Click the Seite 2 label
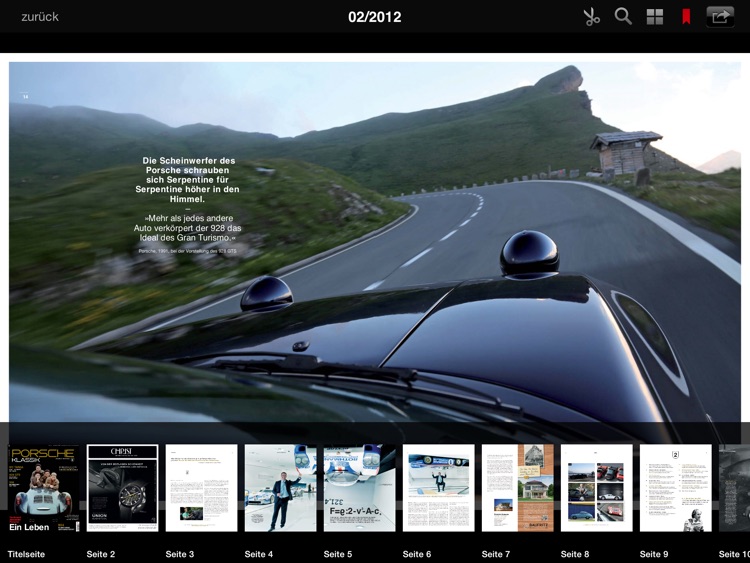Viewport: 750px width, 563px height. (x=101, y=554)
